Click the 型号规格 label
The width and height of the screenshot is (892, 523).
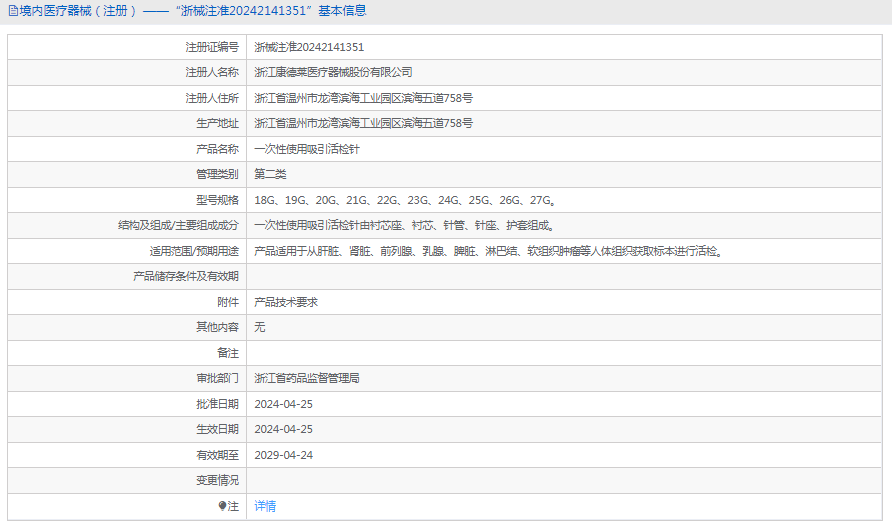[x=217, y=200]
